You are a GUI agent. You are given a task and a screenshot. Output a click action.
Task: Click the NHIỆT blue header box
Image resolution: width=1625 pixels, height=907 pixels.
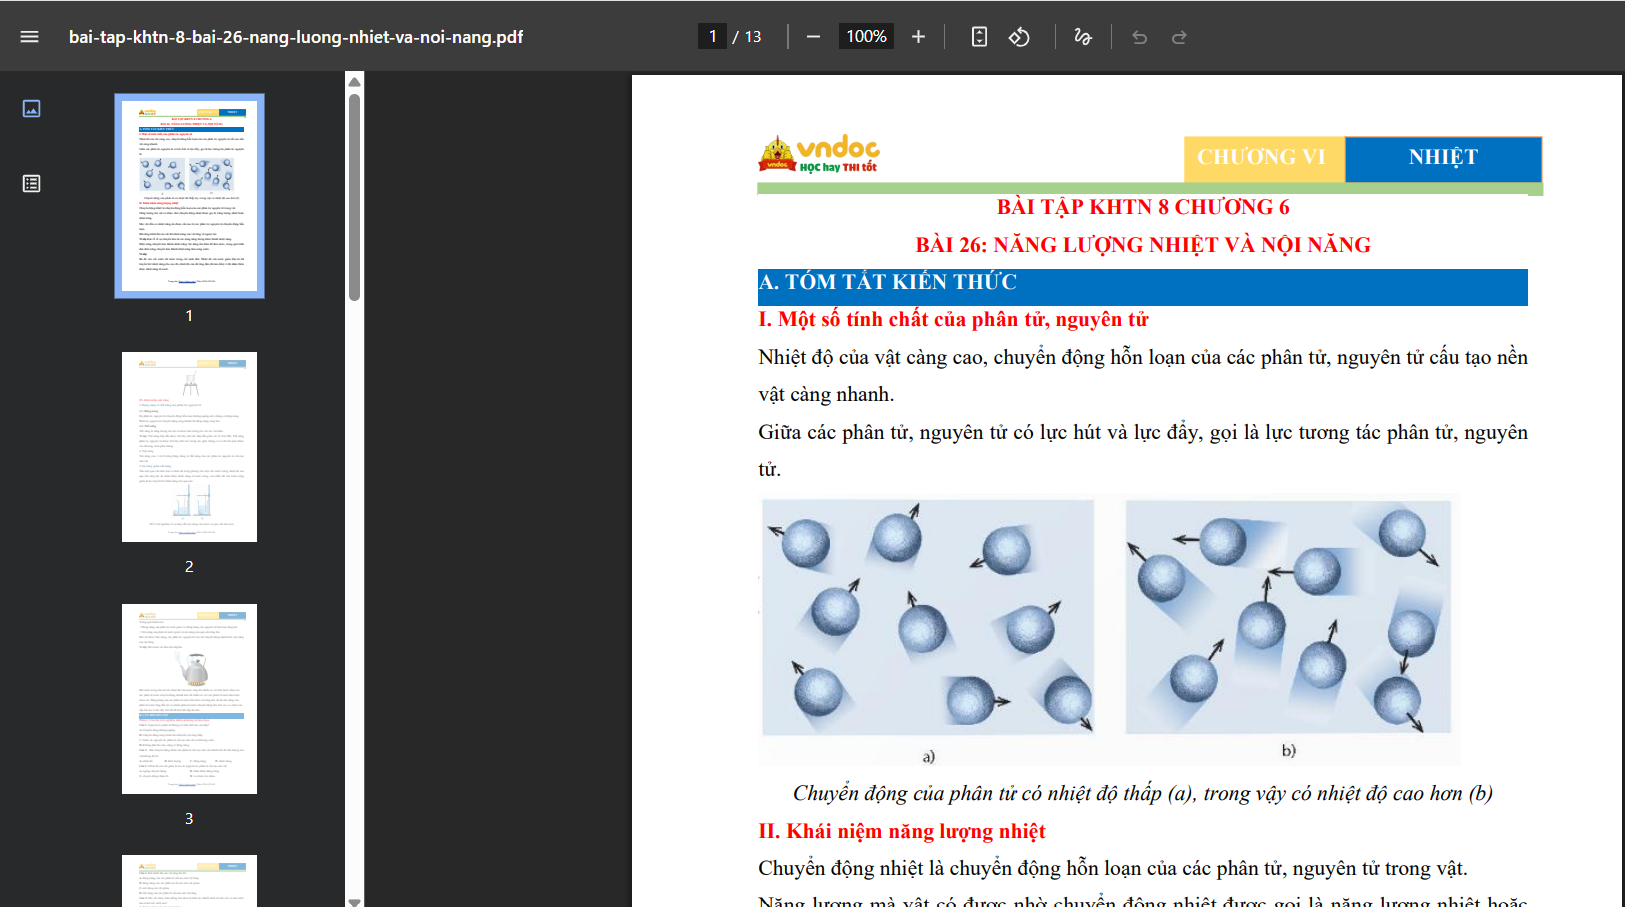(1443, 159)
